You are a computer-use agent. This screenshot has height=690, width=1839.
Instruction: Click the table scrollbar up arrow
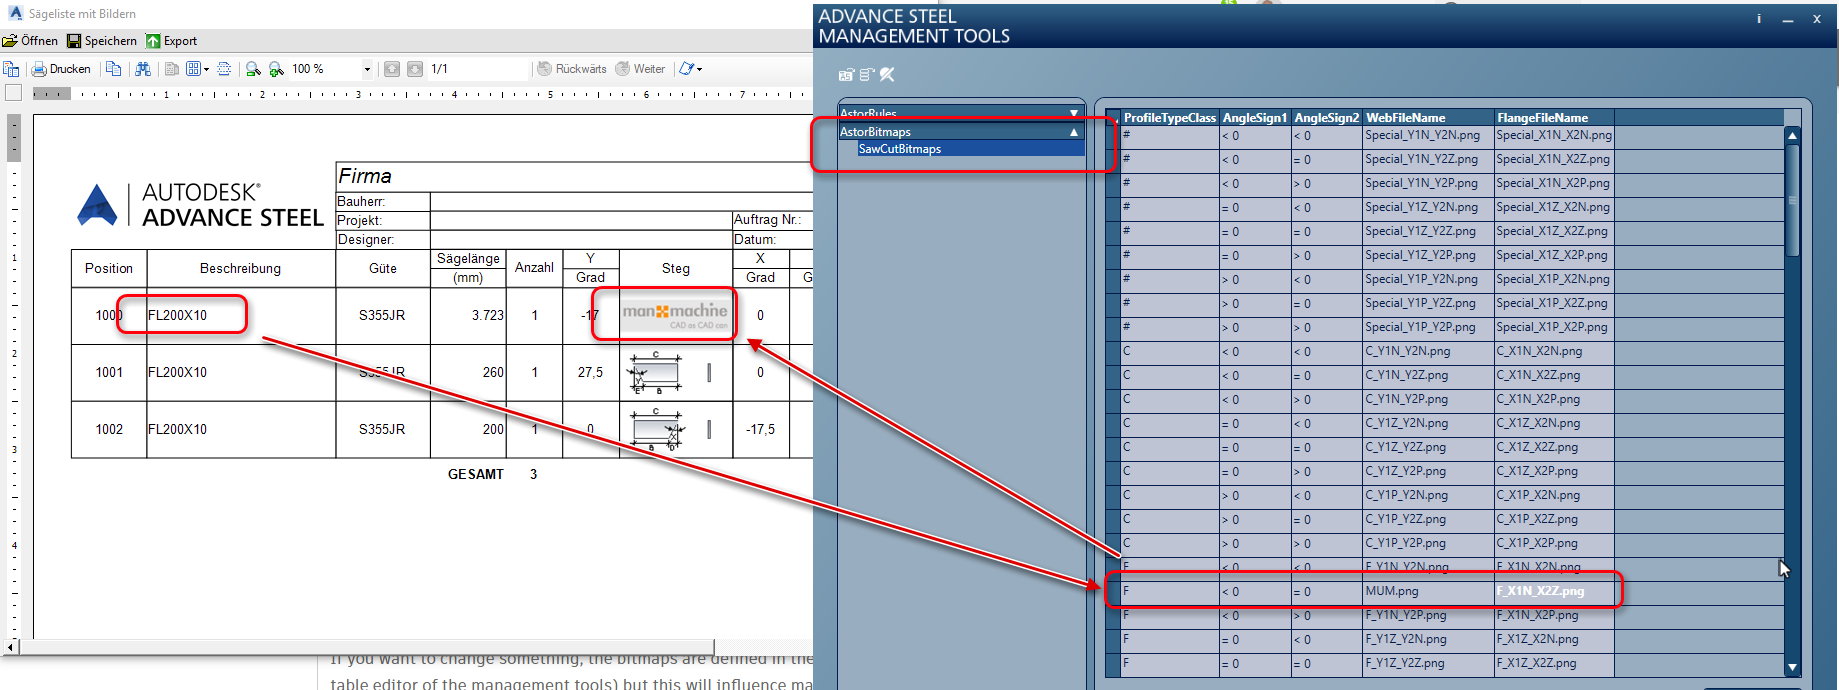(1792, 135)
